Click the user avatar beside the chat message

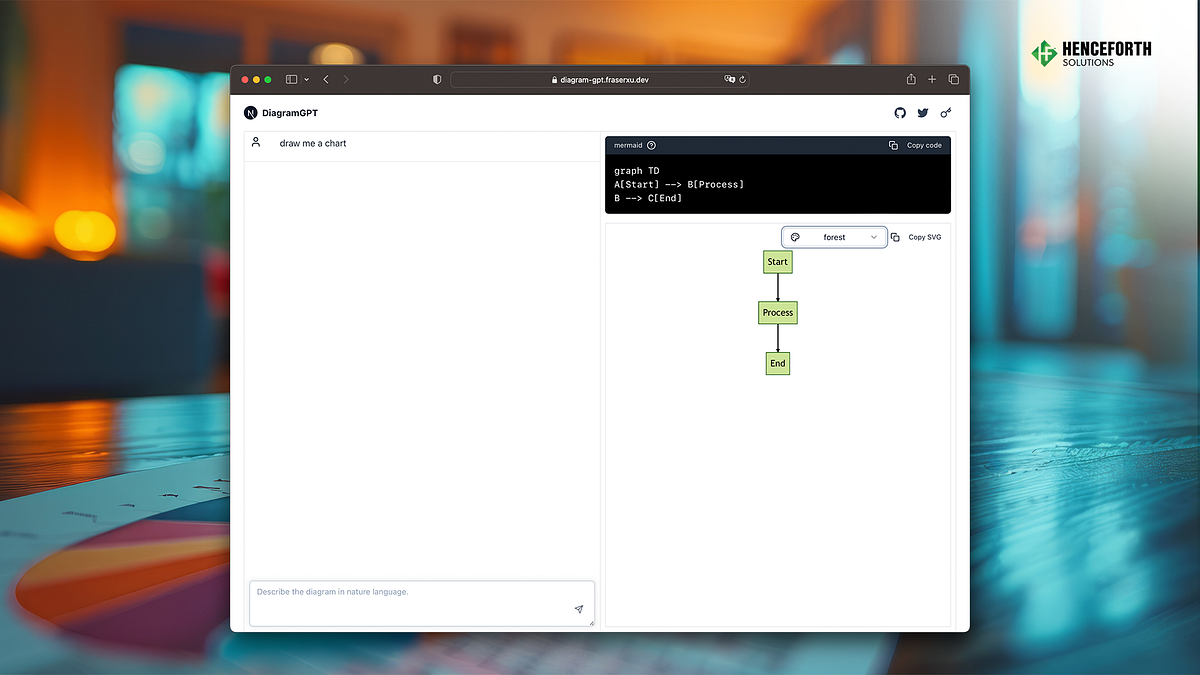[x=256, y=143]
